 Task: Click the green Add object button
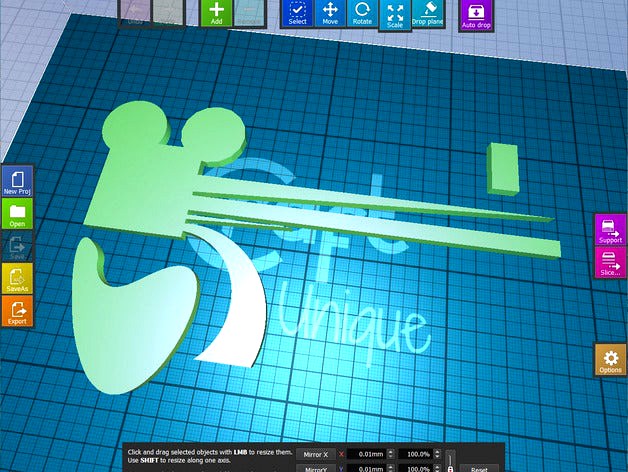(216, 13)
